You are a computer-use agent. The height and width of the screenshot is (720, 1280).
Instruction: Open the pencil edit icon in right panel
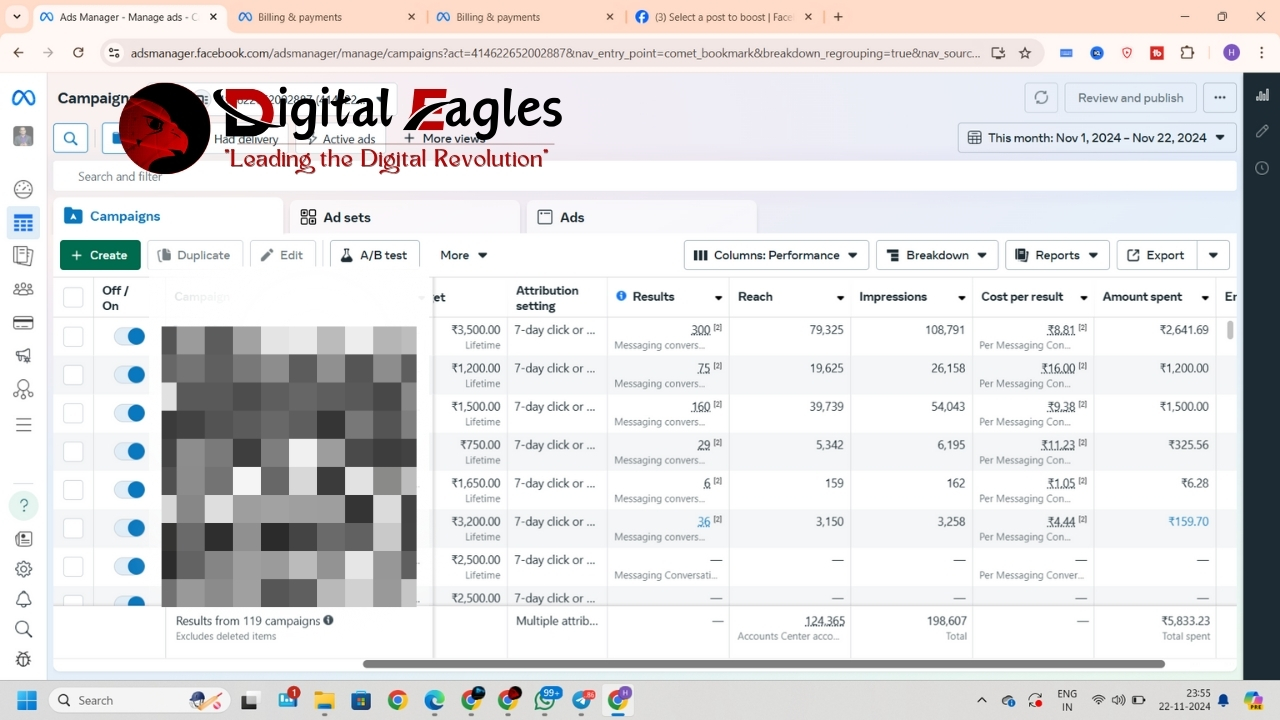tap(1262, 131)
